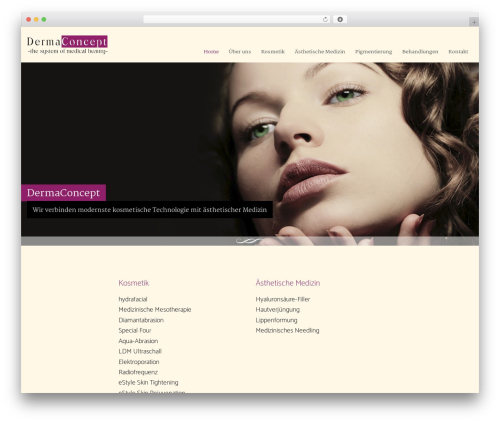Click the green maximize window dot
The width and height of the screenshot is (500, 423).
click(x=44, y=20)
